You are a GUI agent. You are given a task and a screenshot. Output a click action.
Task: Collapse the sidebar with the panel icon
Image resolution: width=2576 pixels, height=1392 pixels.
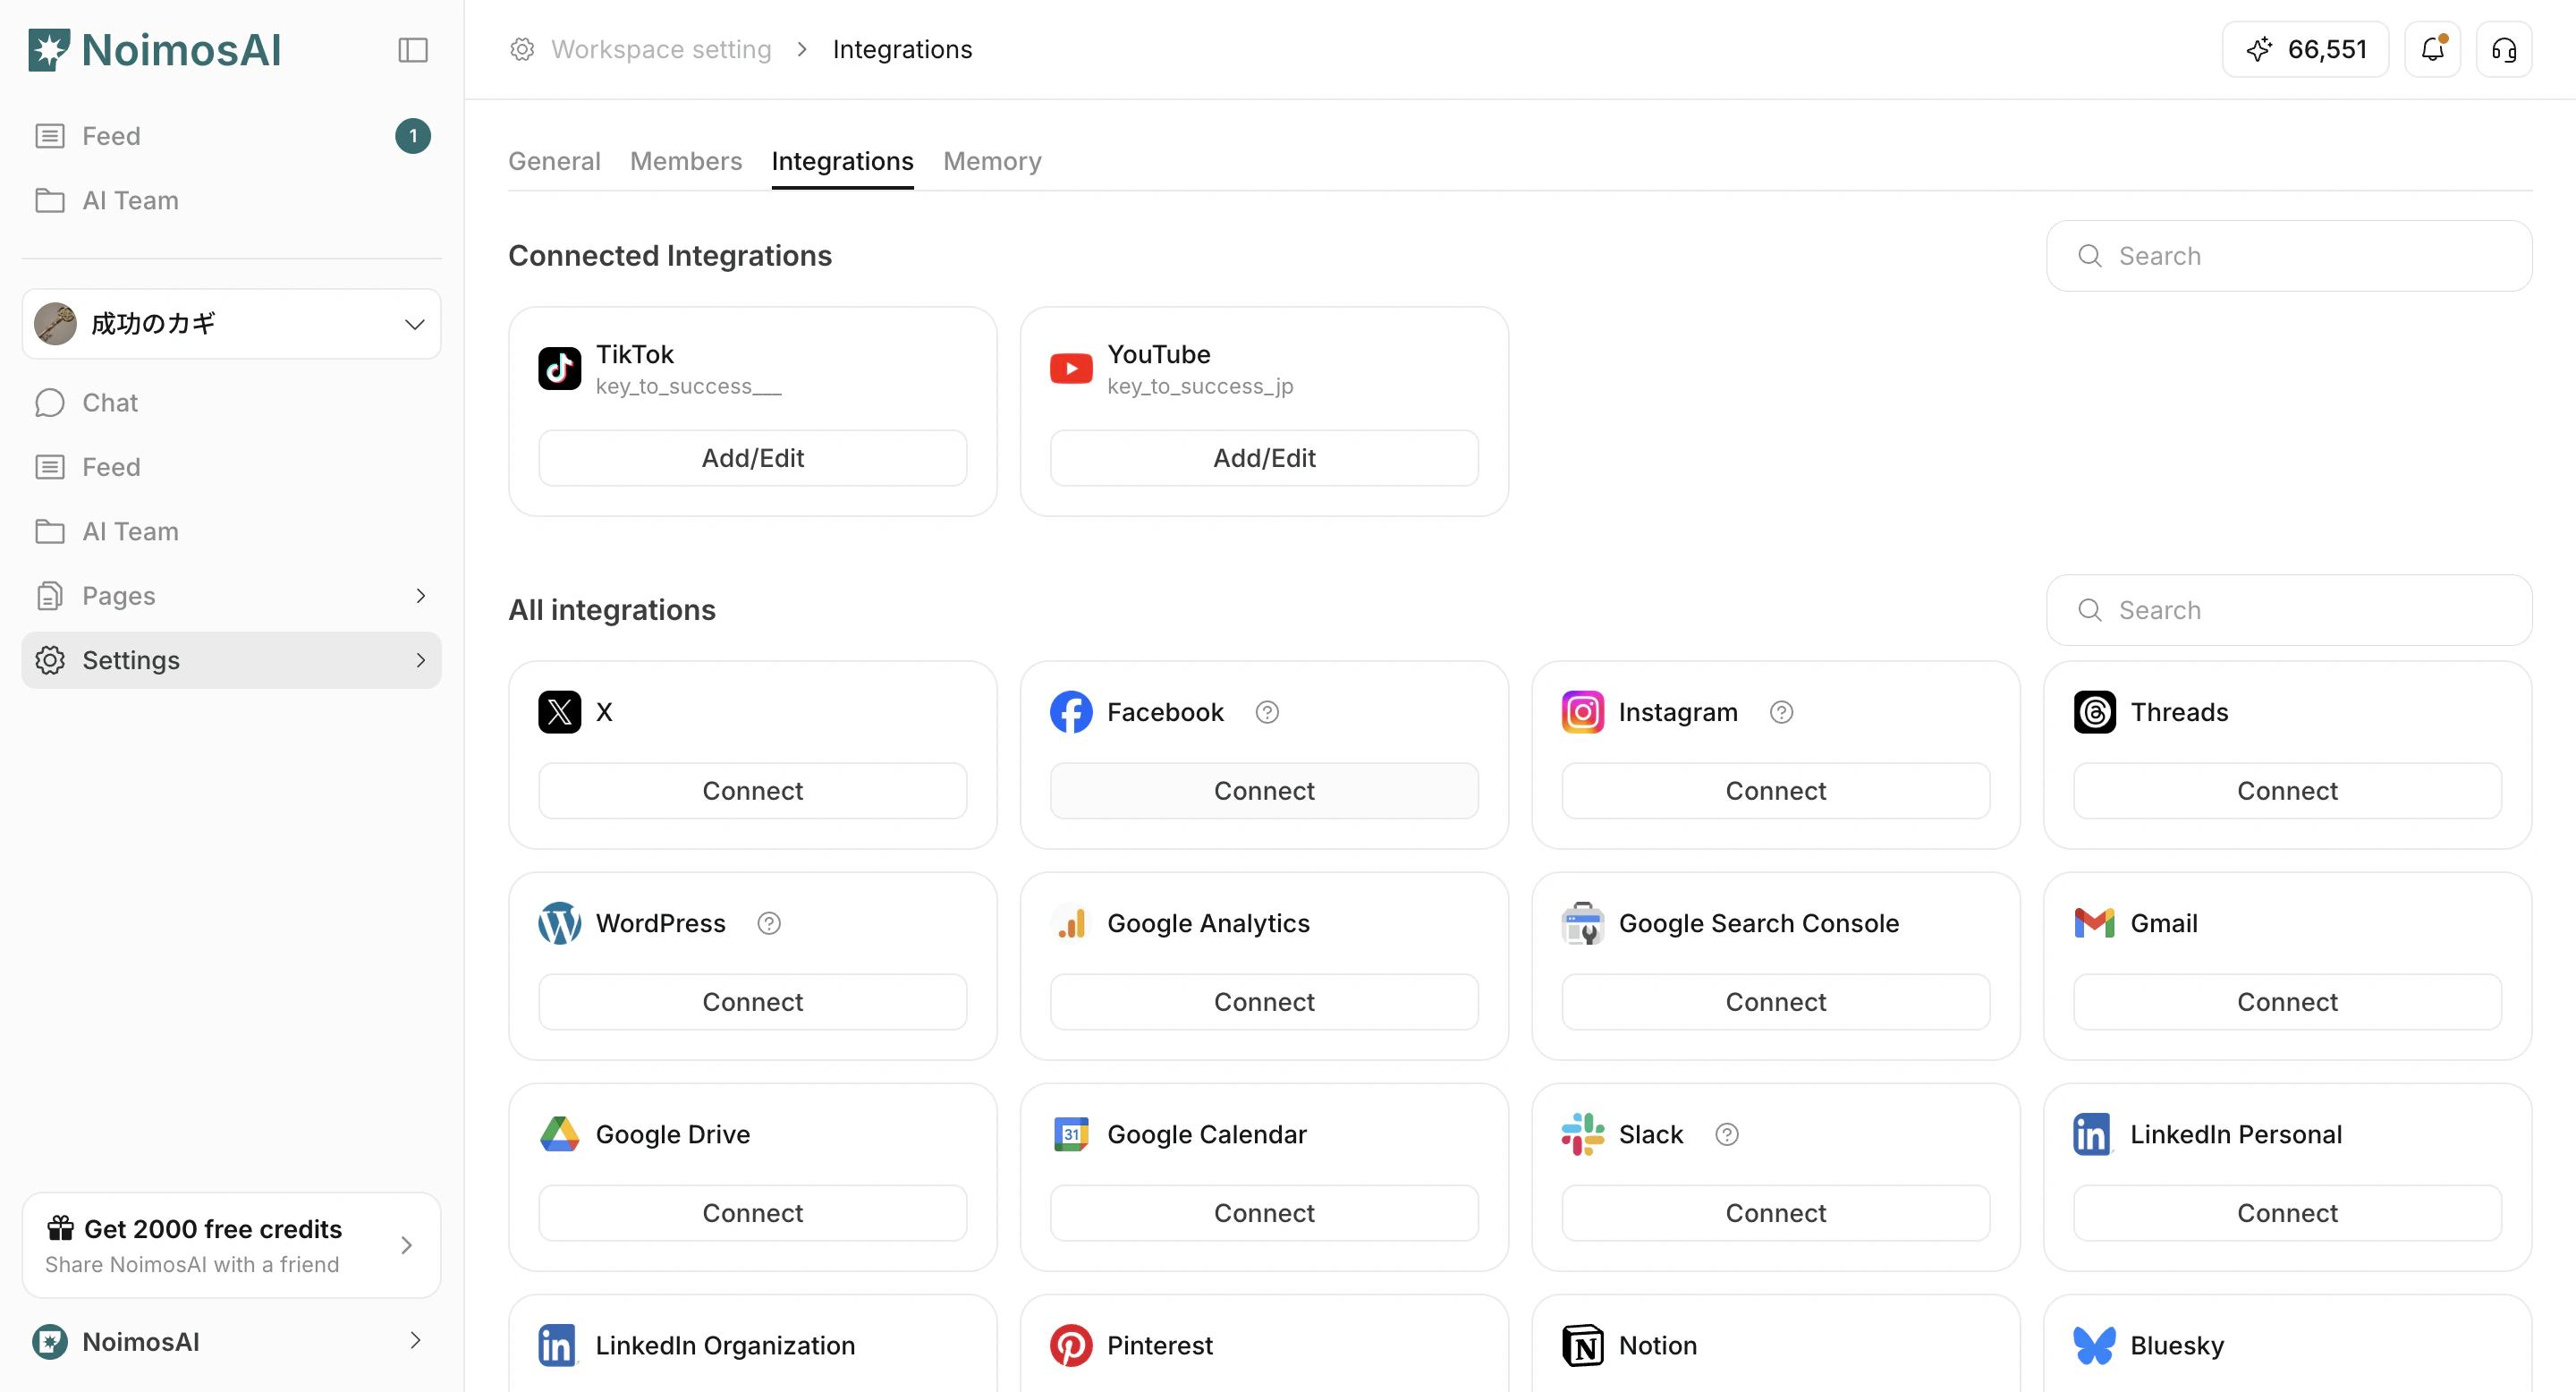click(x=412, y=49)
